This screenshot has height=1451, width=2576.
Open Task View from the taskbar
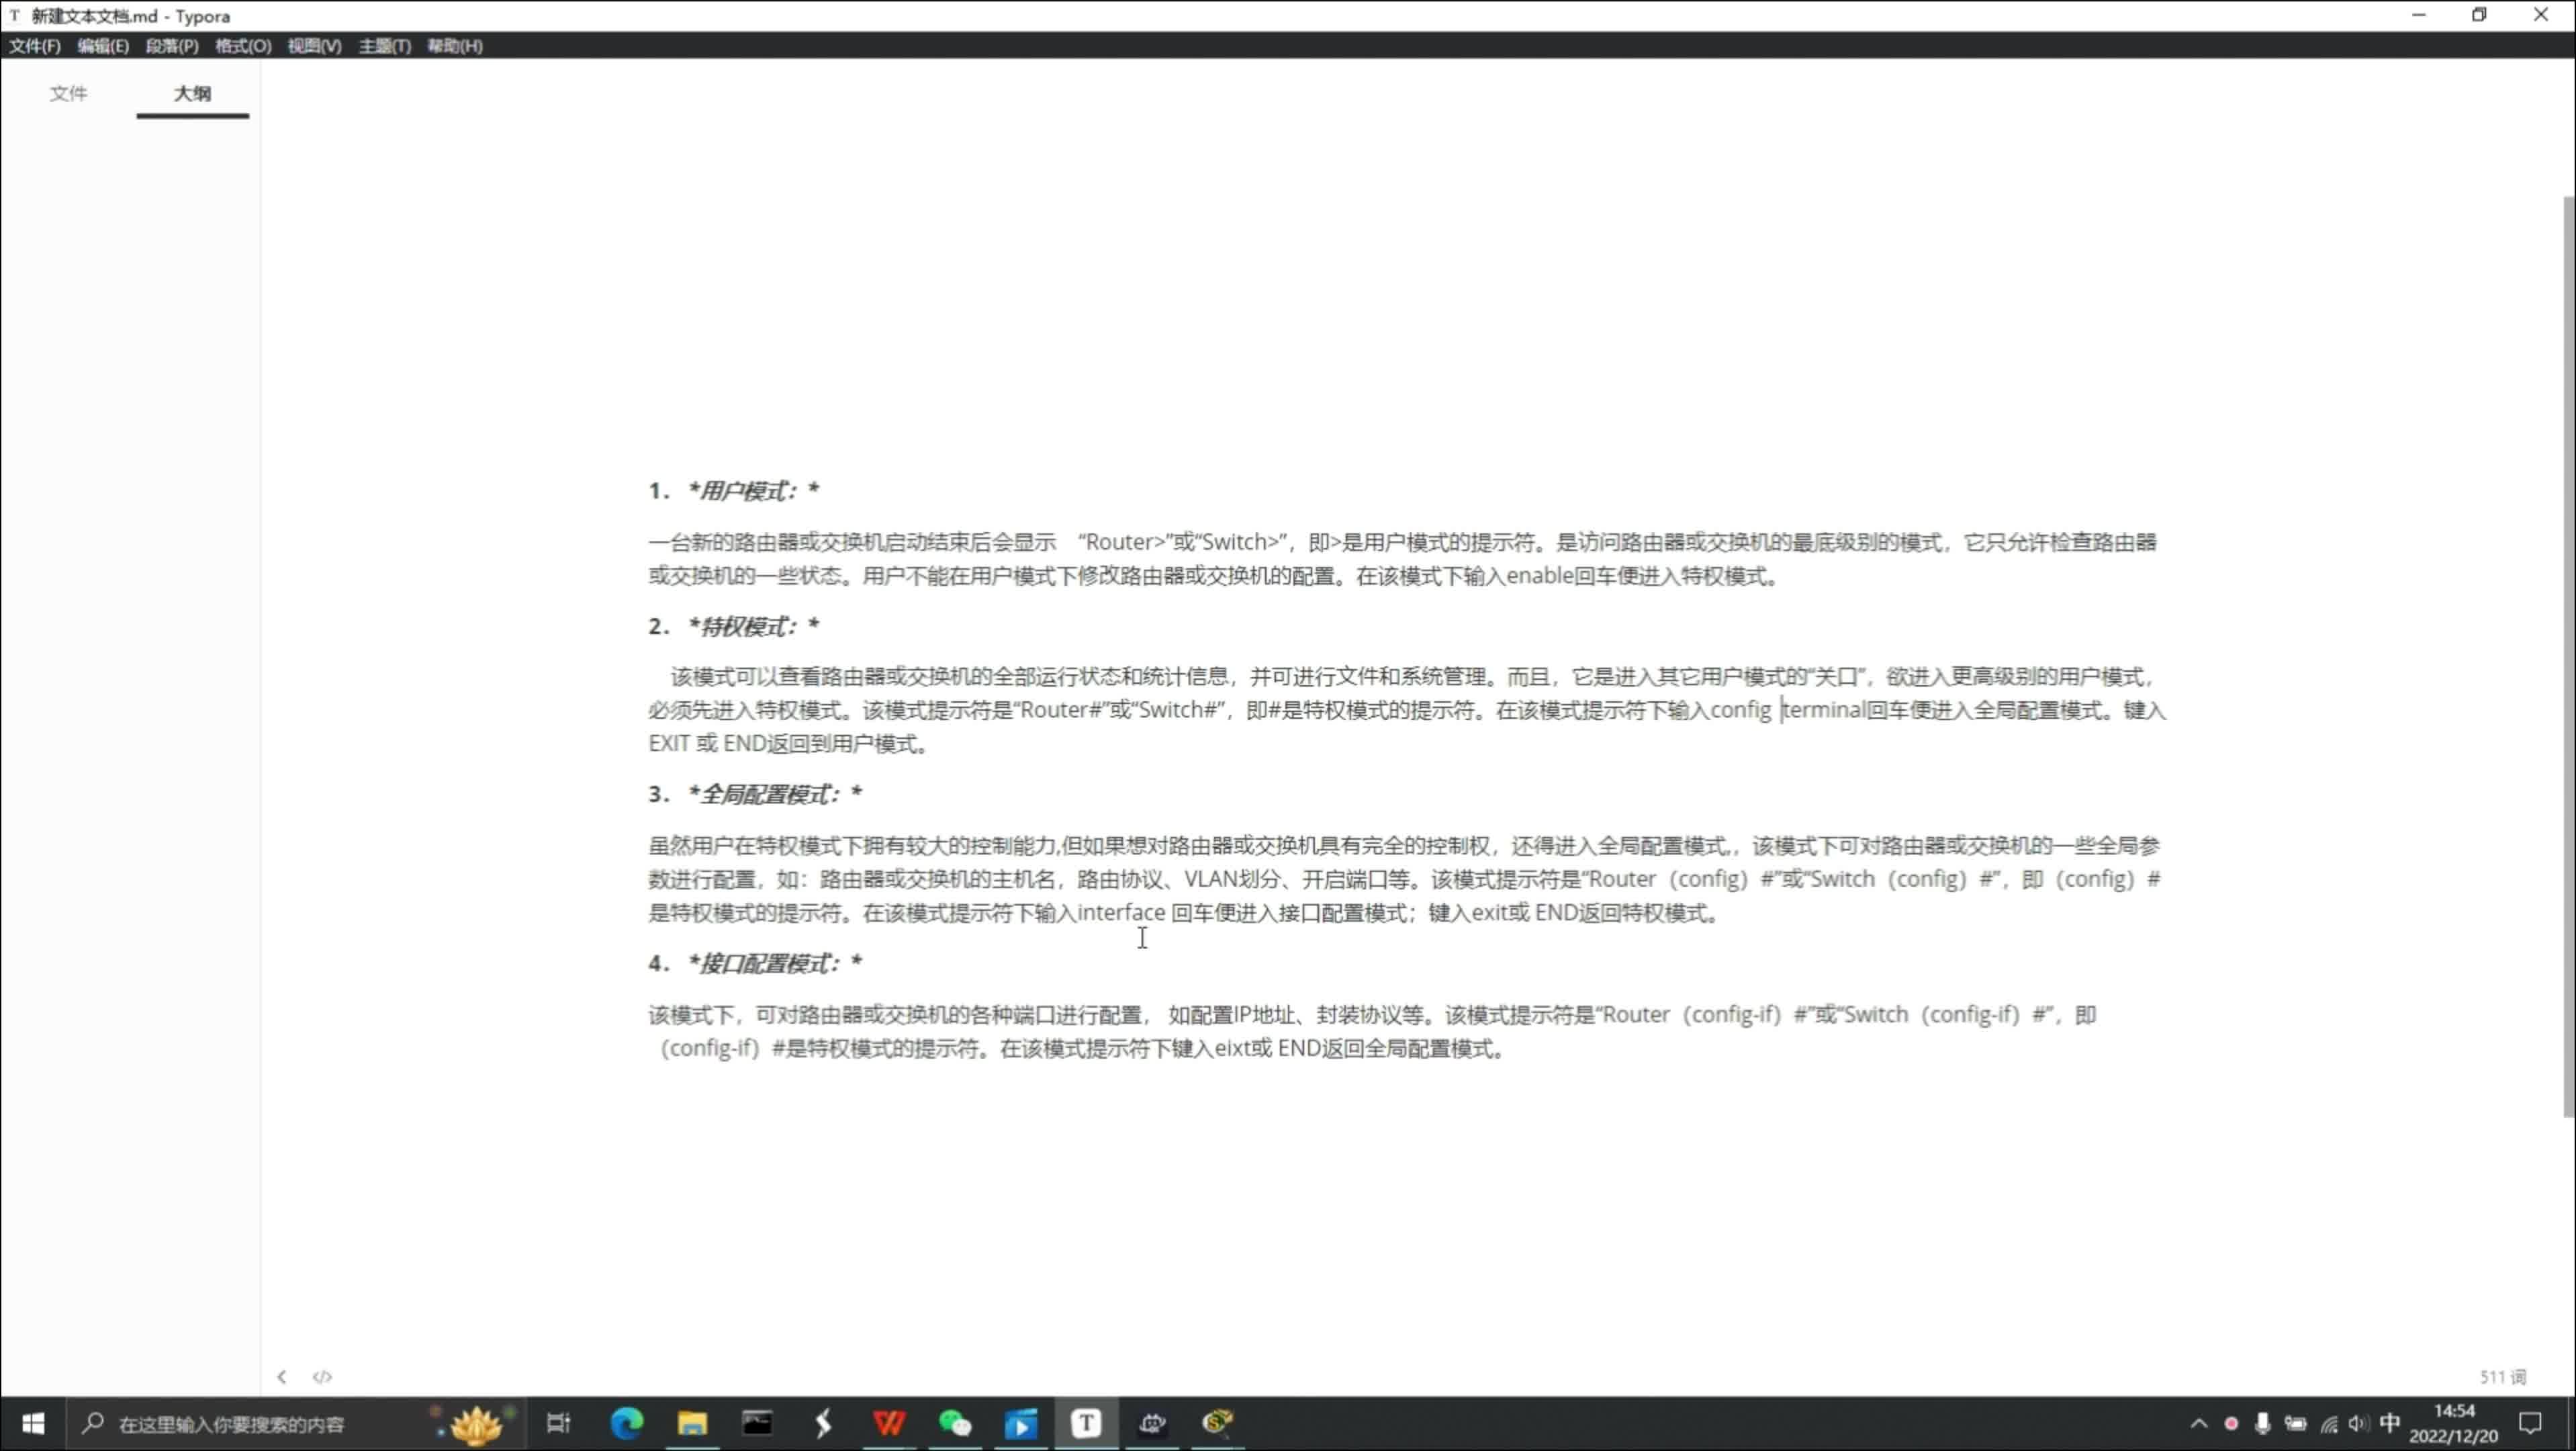(x=558, y=1423)
